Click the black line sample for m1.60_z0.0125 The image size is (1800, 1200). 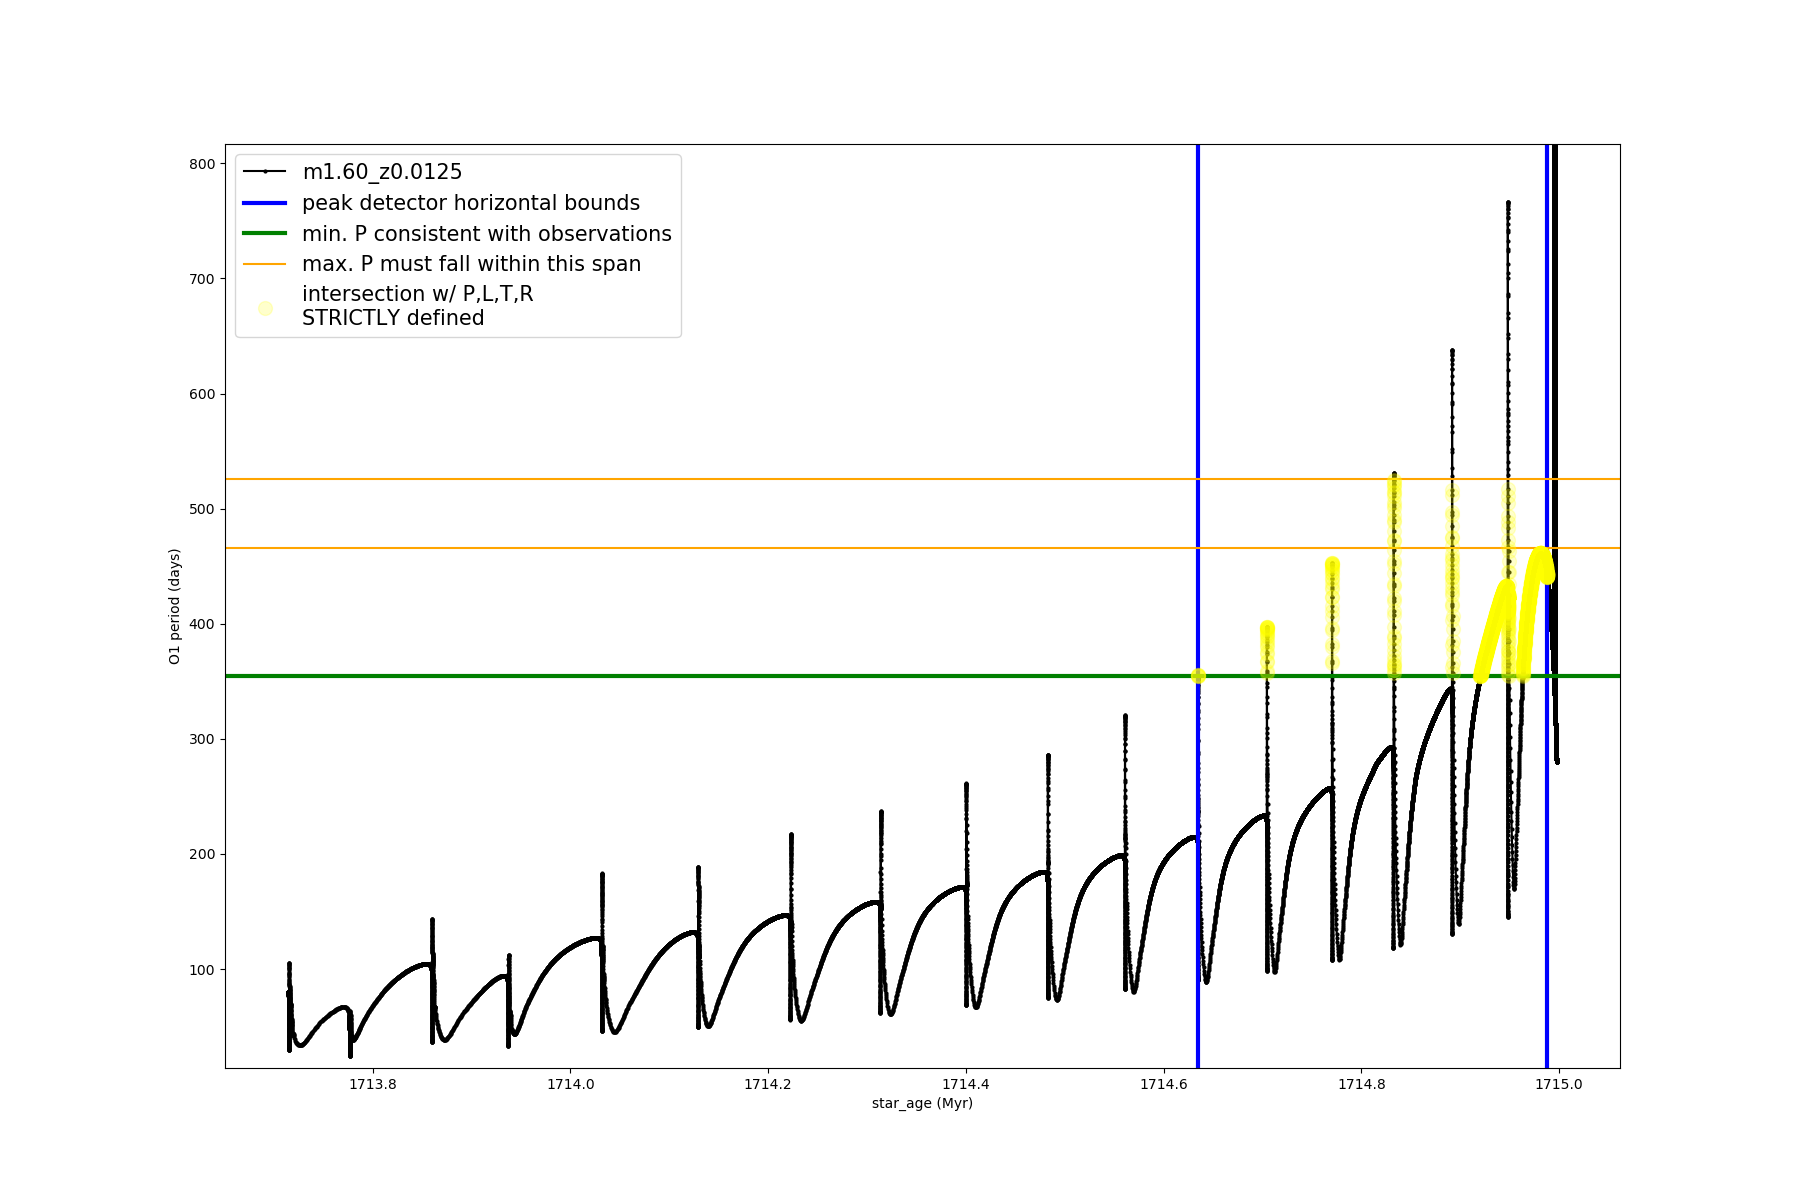265,172
